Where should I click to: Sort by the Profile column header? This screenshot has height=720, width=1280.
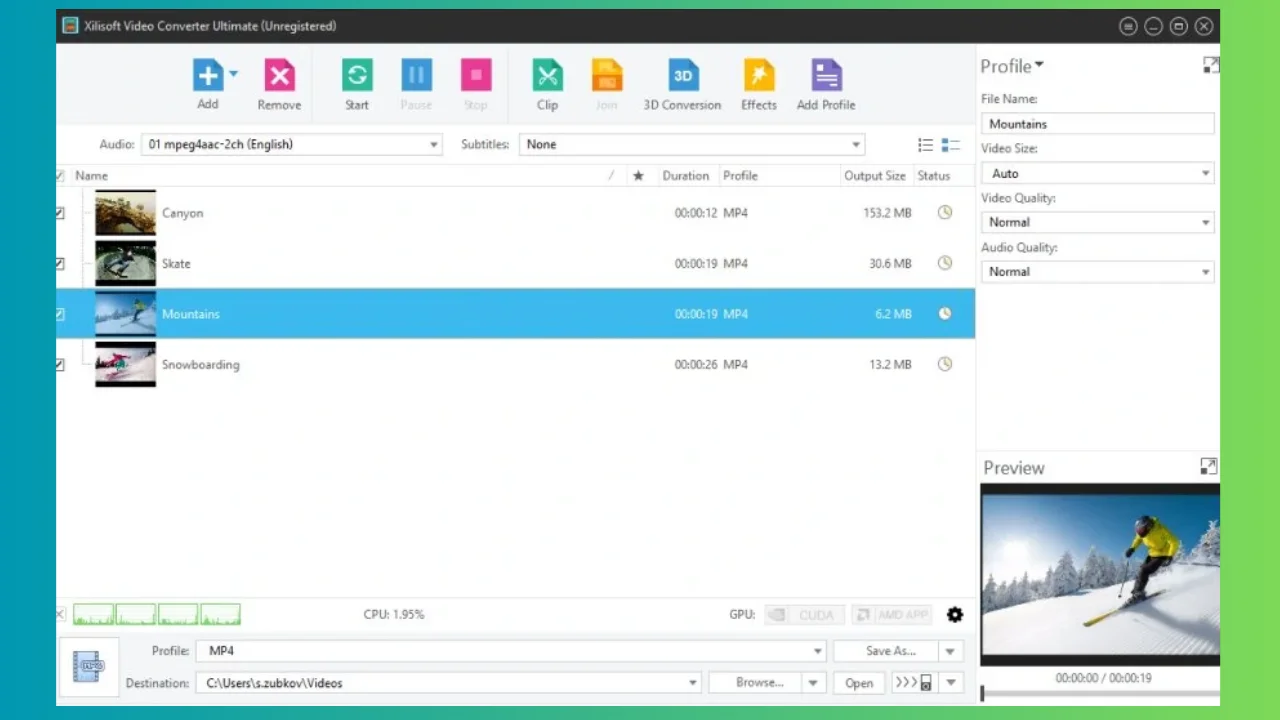pos(740,176)
